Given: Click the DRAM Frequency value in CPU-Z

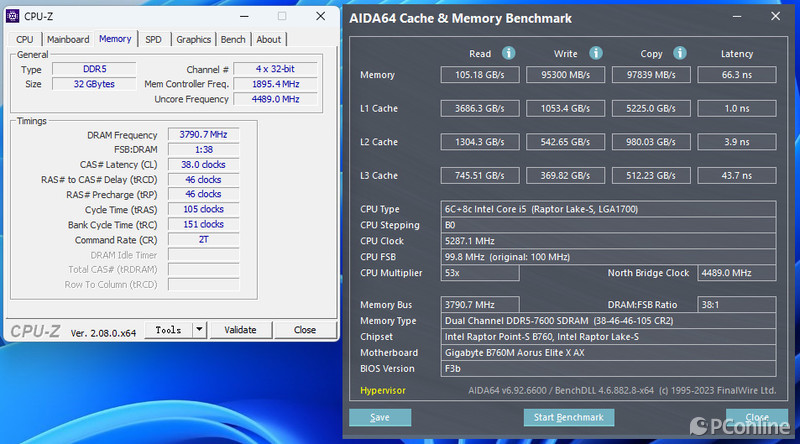Looking at the screenshot, I should [204, 135].
